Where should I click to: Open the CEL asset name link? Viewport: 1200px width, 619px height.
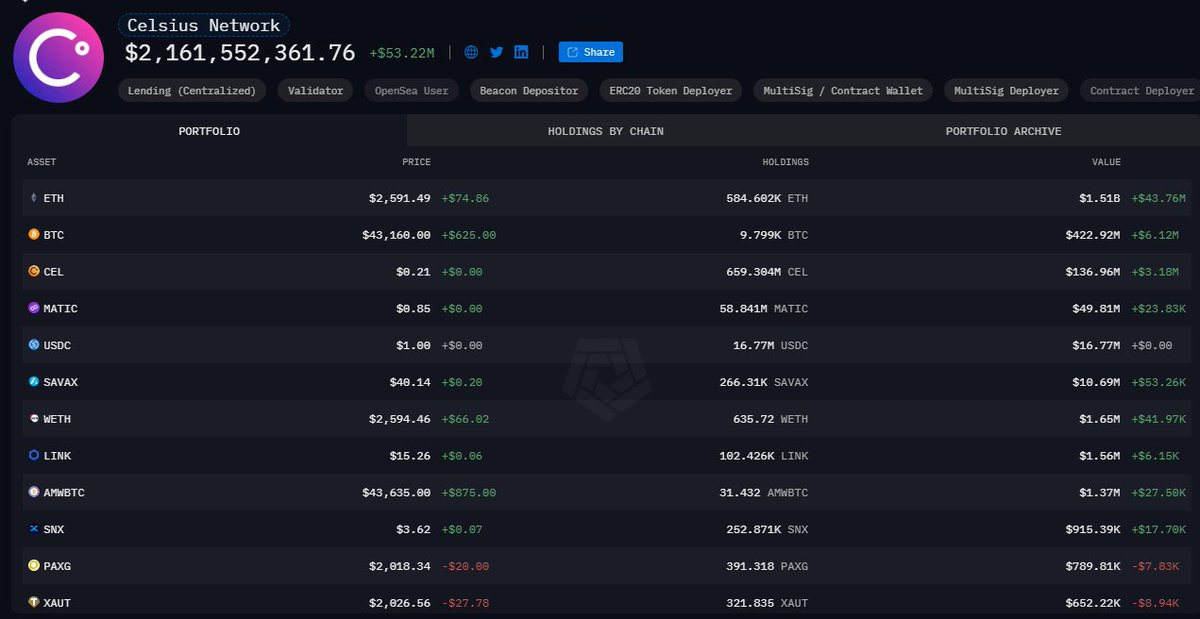(x=53, y=272)
